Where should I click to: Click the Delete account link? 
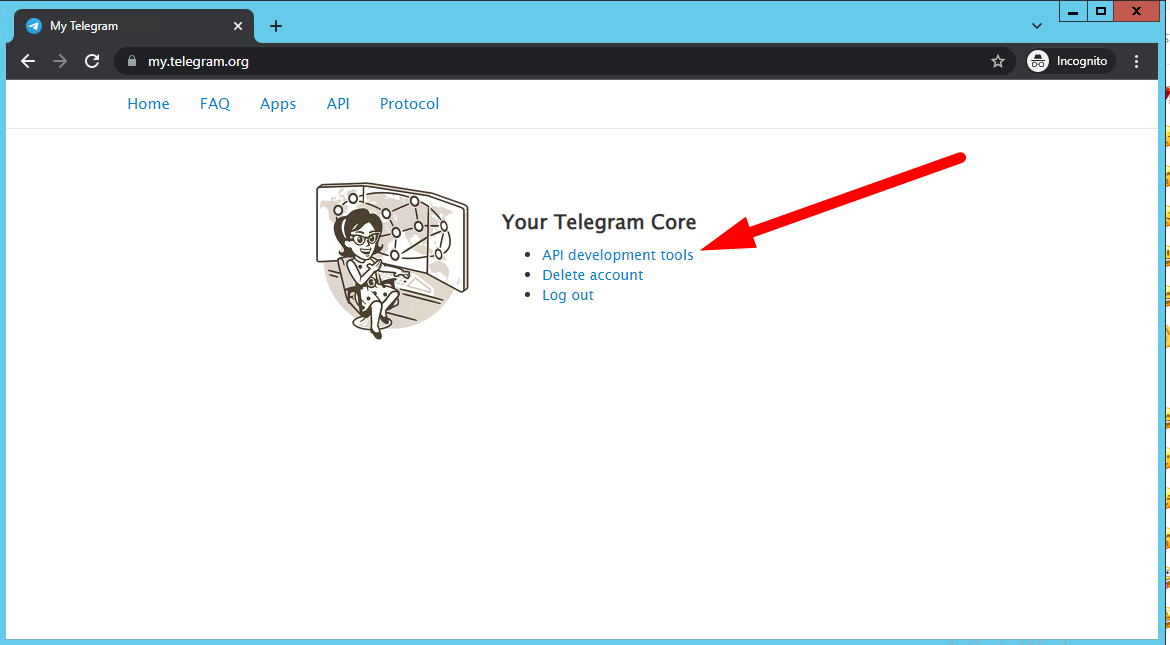592,275
